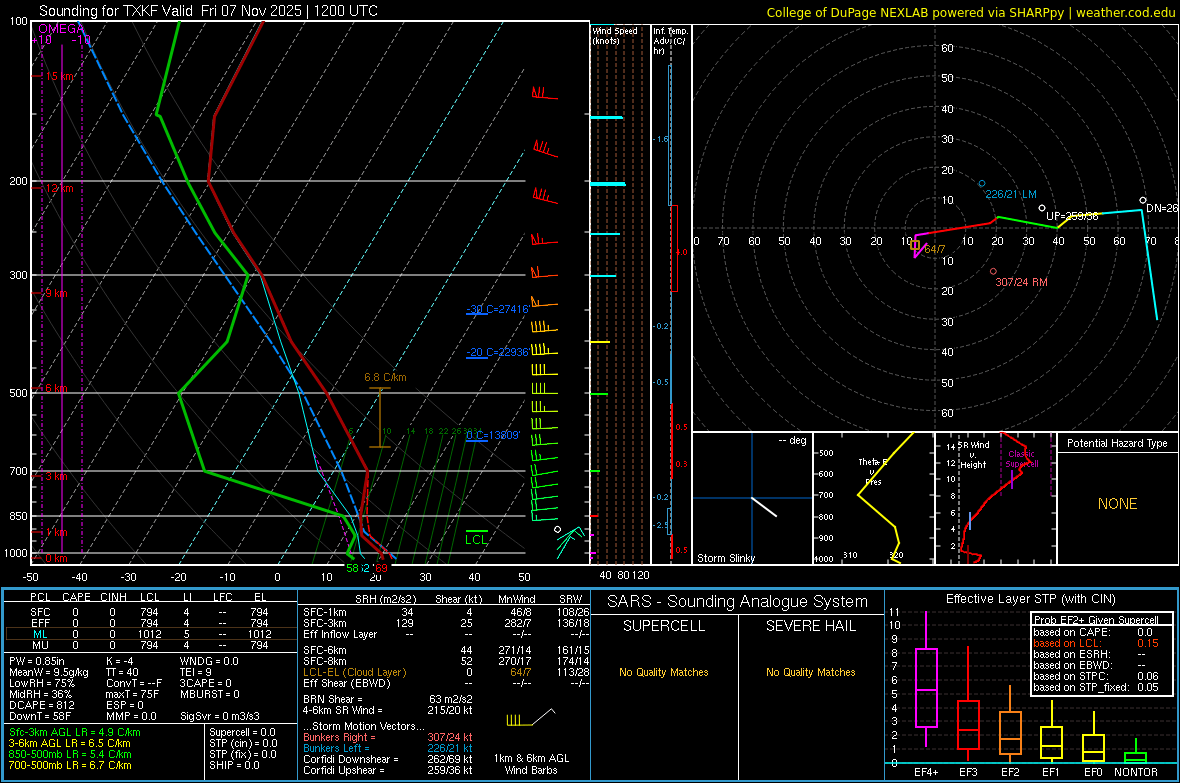
Task: Click the -20 C=22936' level label
Action: [x=497, y=352]
